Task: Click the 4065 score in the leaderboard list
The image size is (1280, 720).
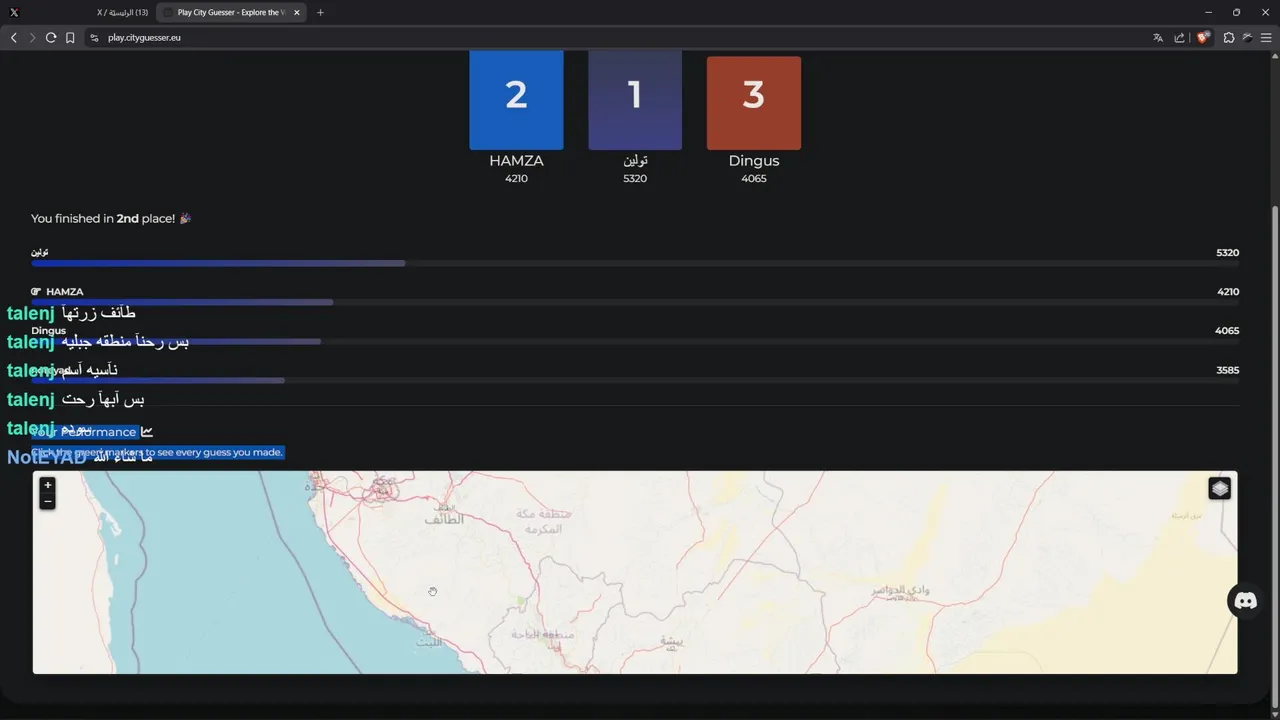Action: [1227, 331]
